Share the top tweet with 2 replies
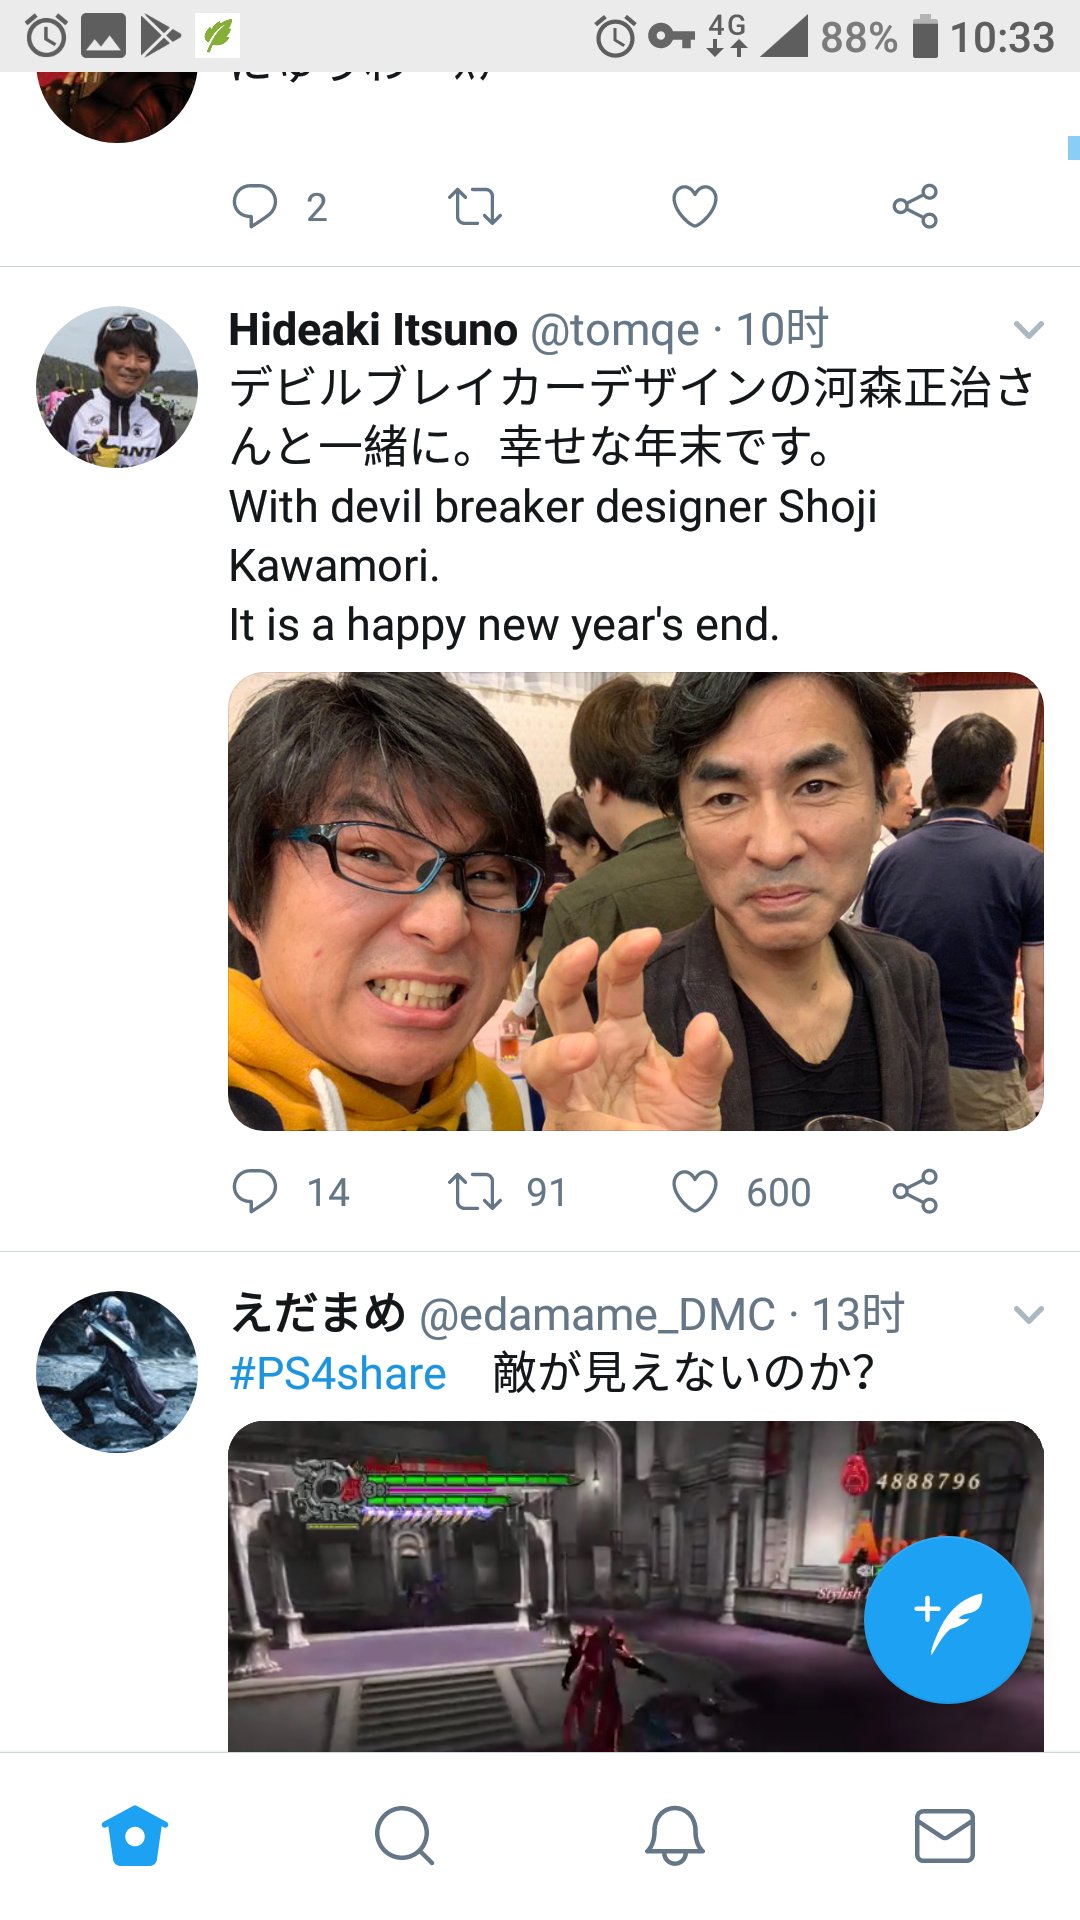Viewport: 1080px width, 1920px height. click(x=915, y=206)
